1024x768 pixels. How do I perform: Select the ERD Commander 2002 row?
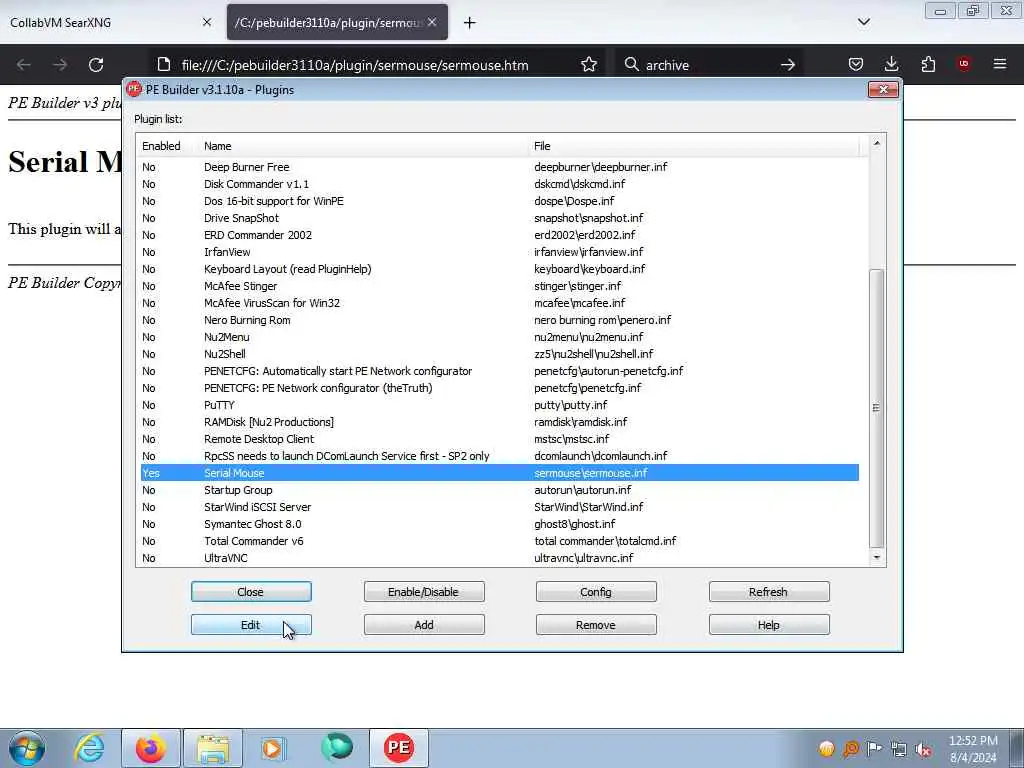point(500,235)
